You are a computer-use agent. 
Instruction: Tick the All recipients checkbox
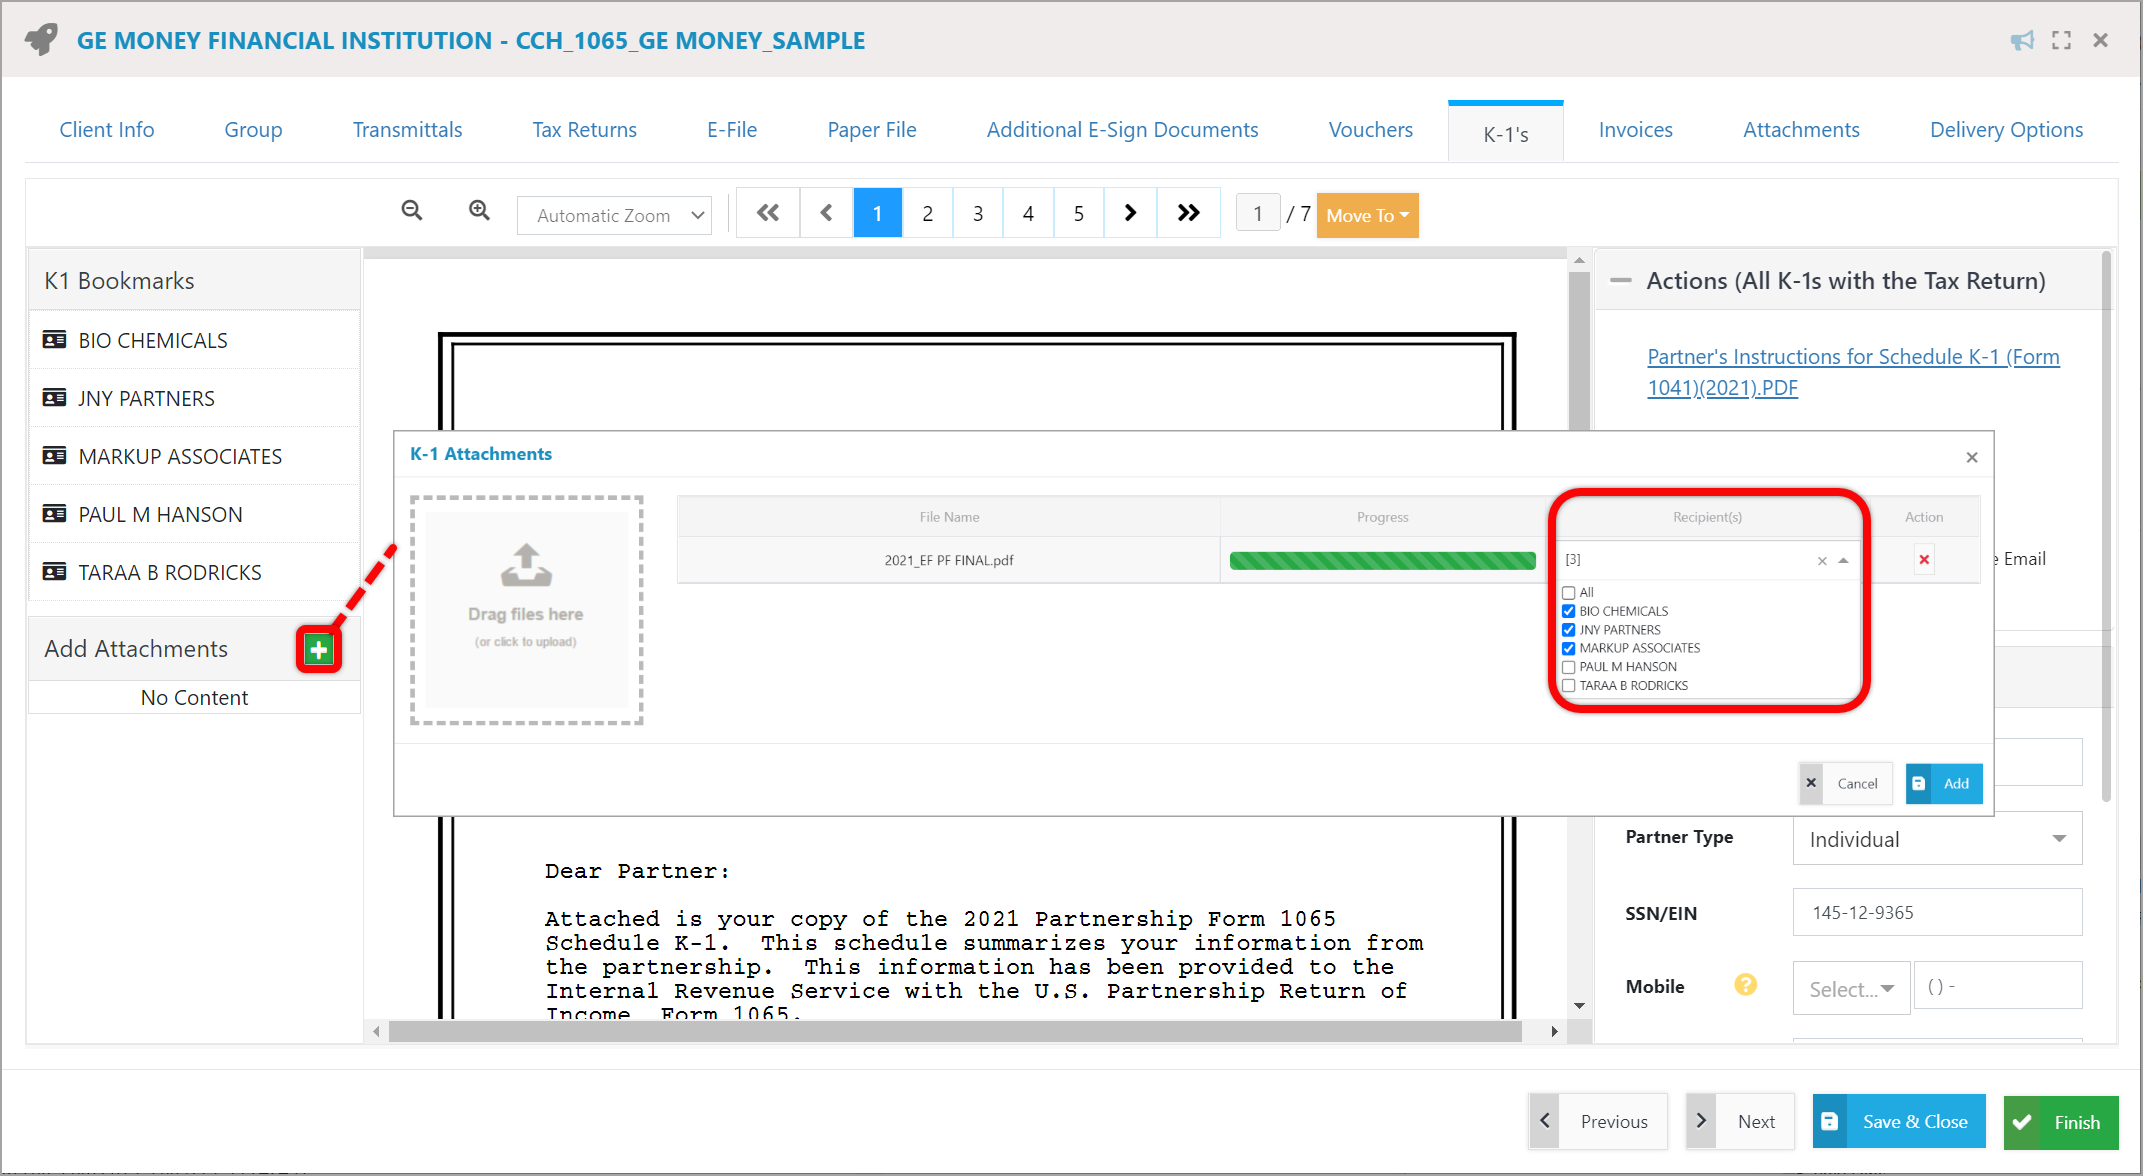[x=1569, y=593]
